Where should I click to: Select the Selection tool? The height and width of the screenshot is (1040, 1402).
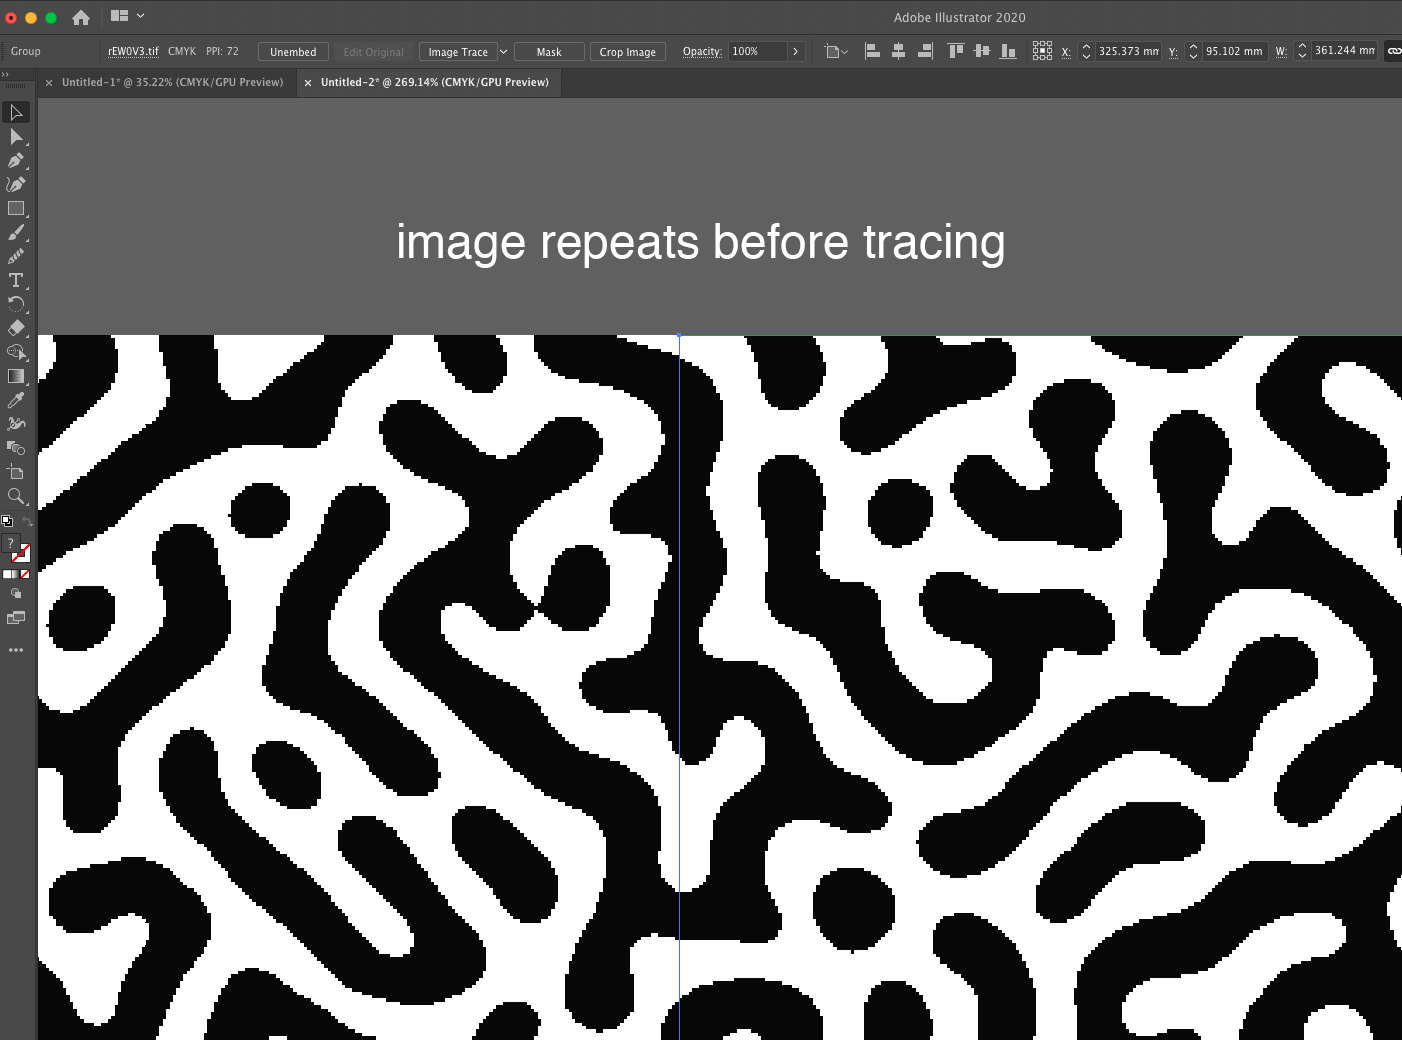pyautogui.click(x=16, y=113)
